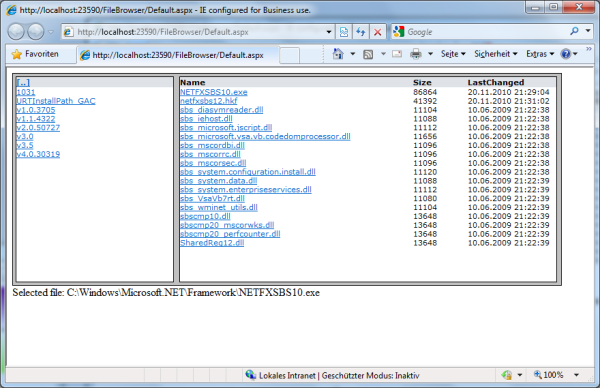The height and width of the screenshot is (388, 600).
Task: Open the v2.0.50727 folder
Action: pyautogui.click(x=38, y=127)
